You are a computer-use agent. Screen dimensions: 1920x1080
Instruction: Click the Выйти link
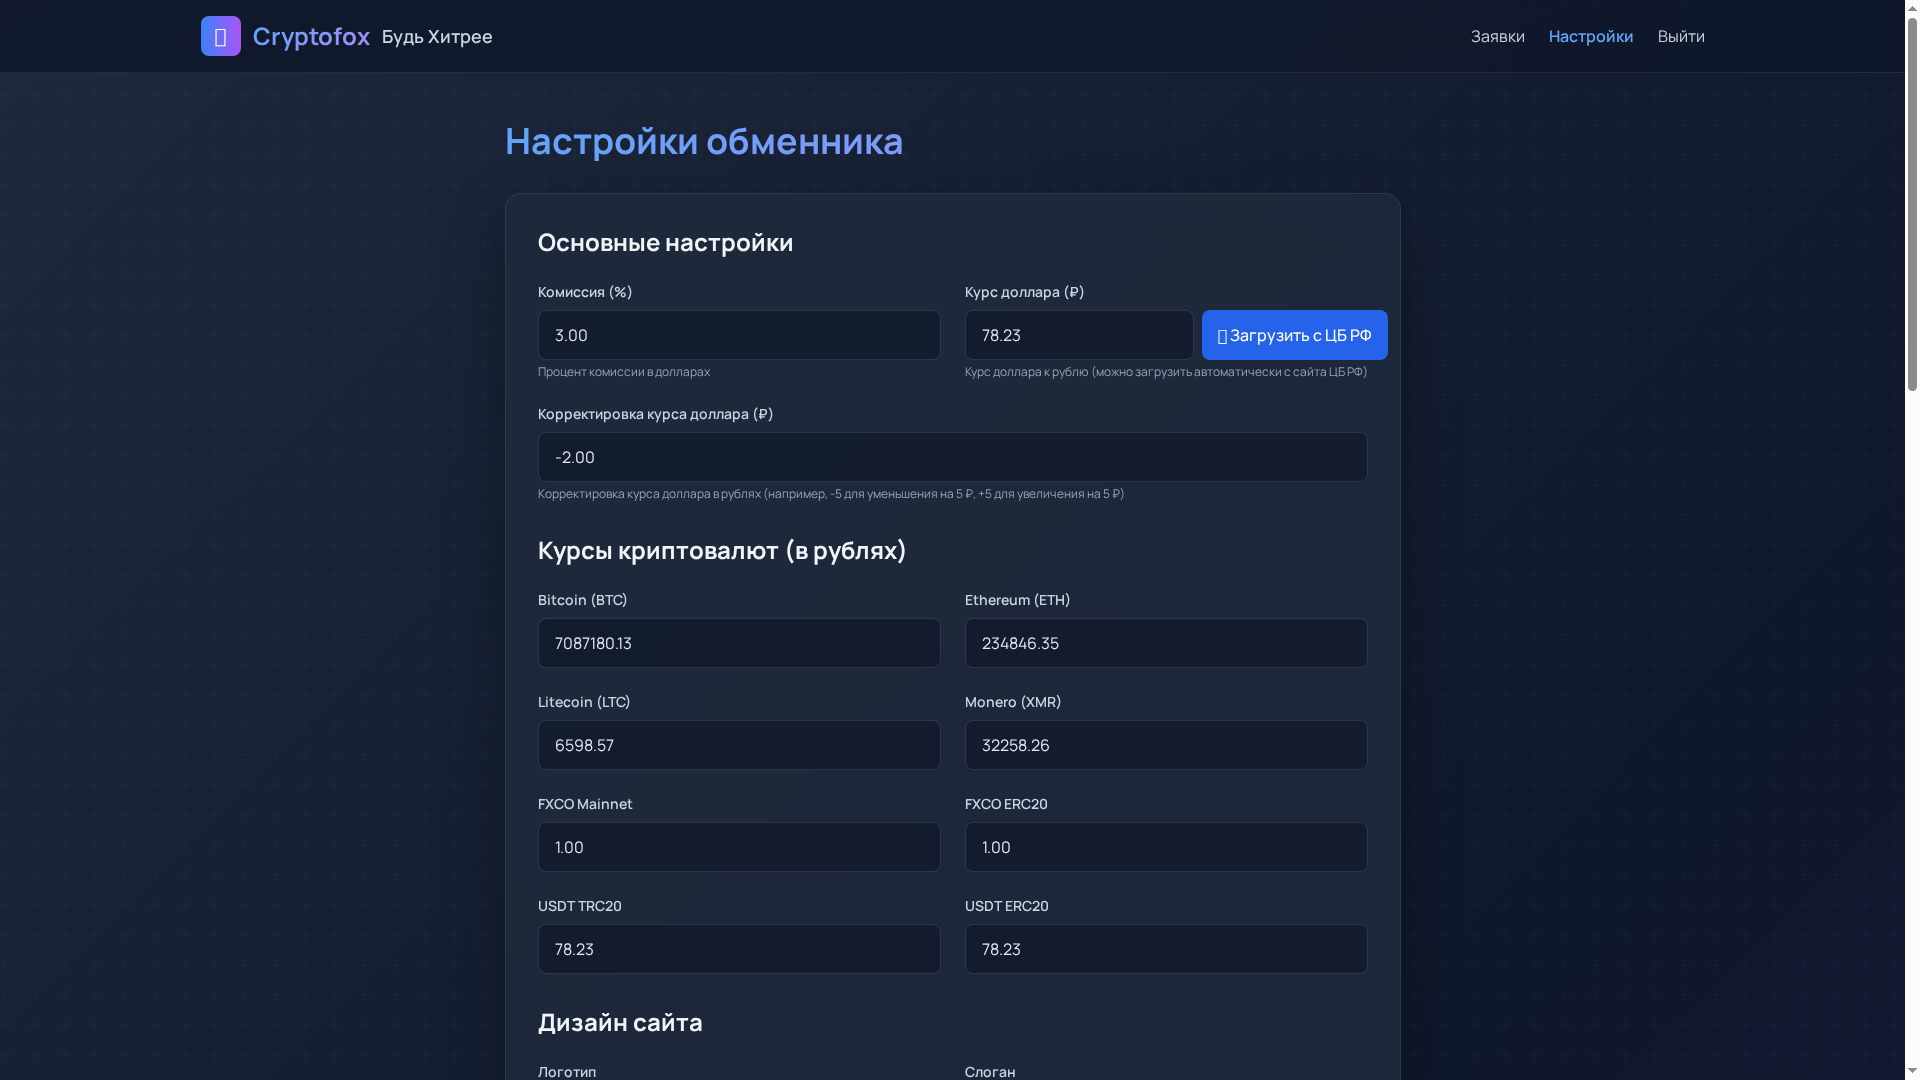point(1681,36)
